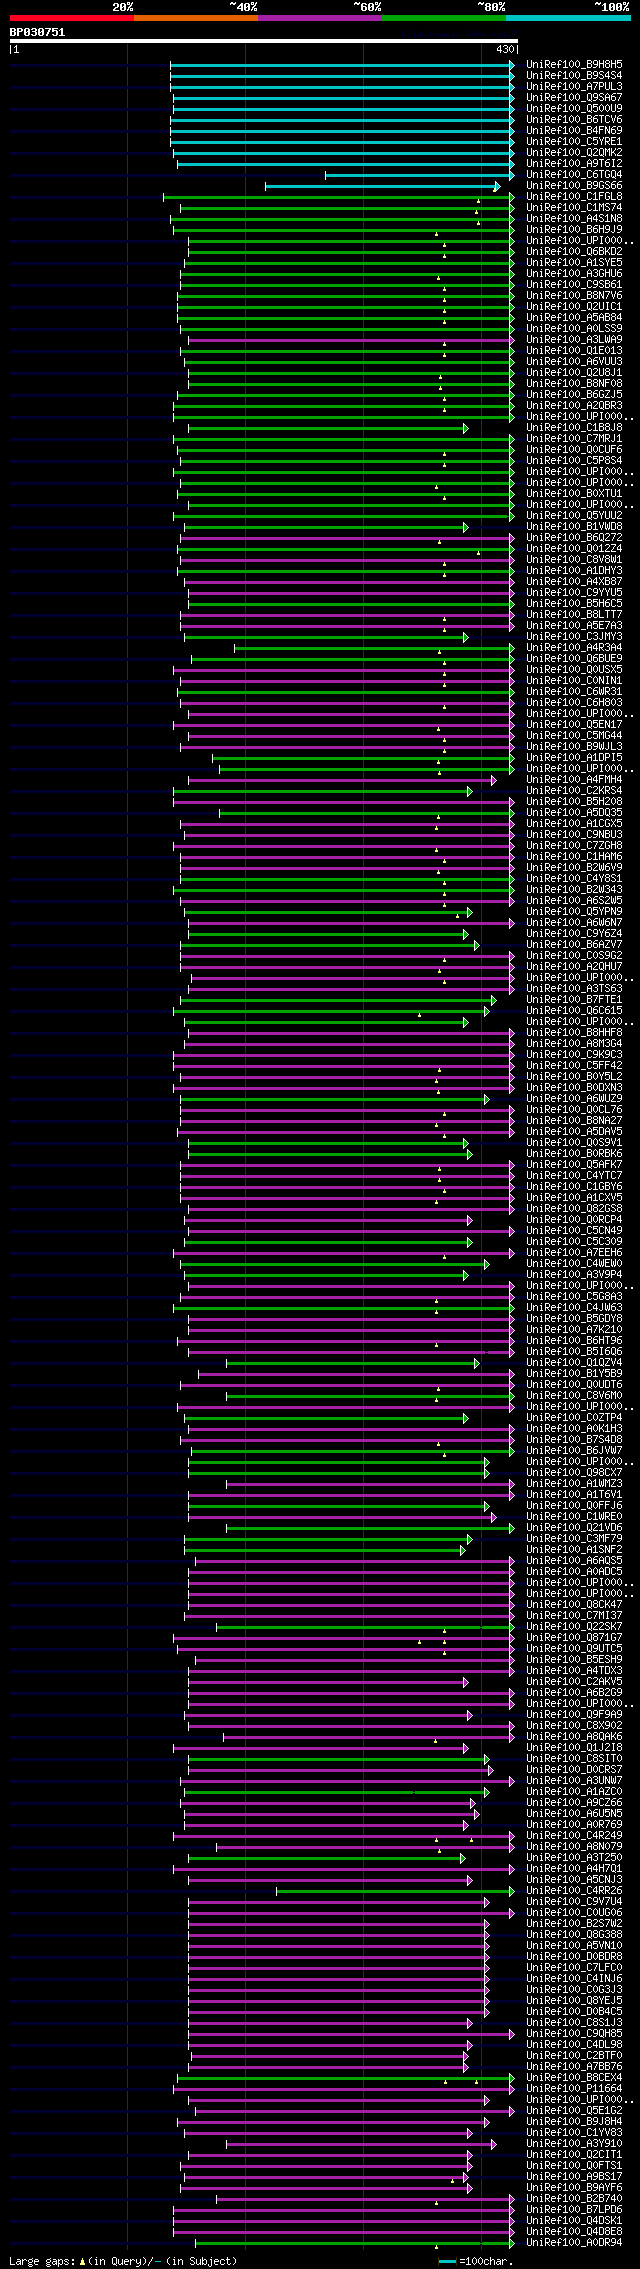Follow the UniRef100_C5YRE1 link
The image size is (640, 2269).
tap(574, 141)
